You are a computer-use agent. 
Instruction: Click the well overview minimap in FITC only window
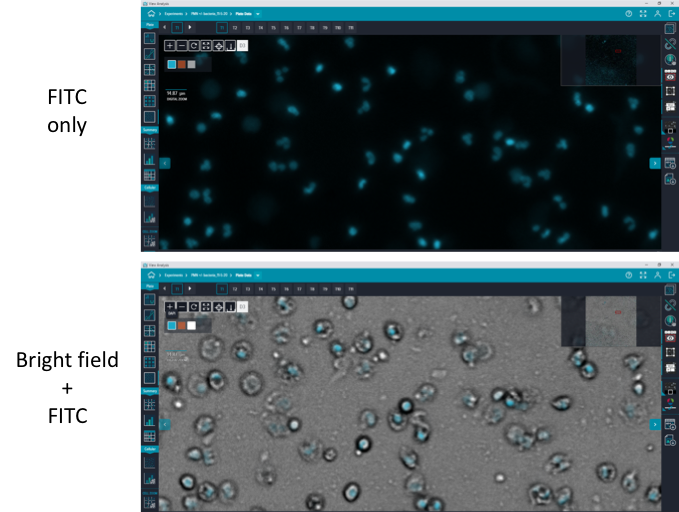(x=611, y=60)
